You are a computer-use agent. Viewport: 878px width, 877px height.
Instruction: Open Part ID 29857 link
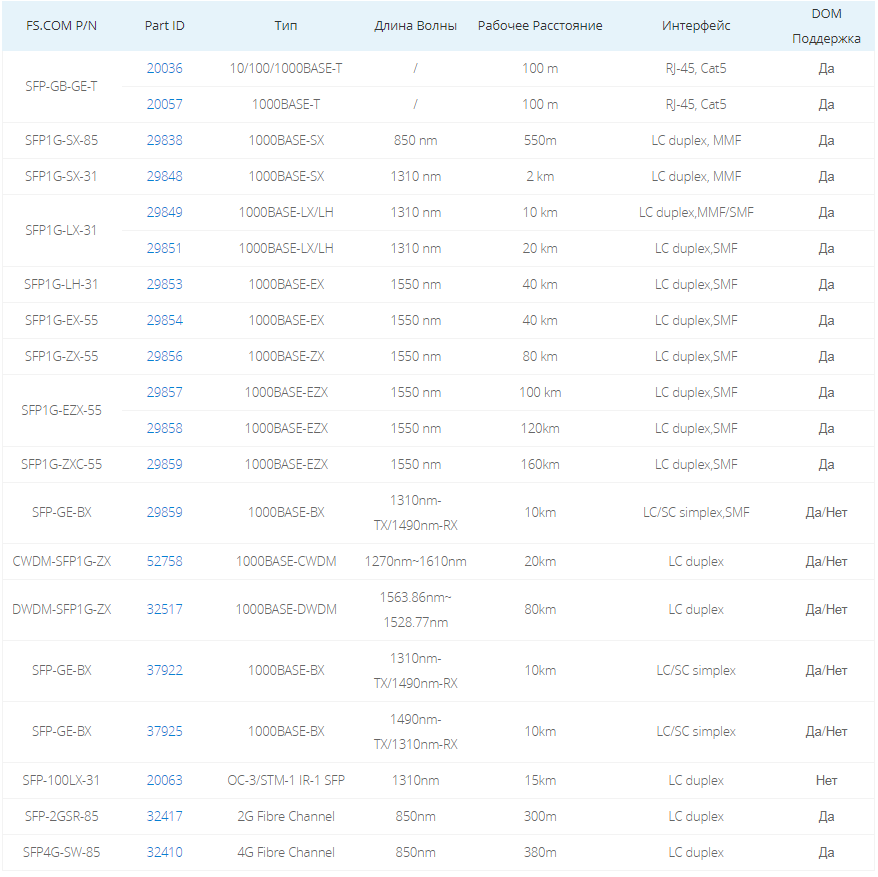coord(164,392)
